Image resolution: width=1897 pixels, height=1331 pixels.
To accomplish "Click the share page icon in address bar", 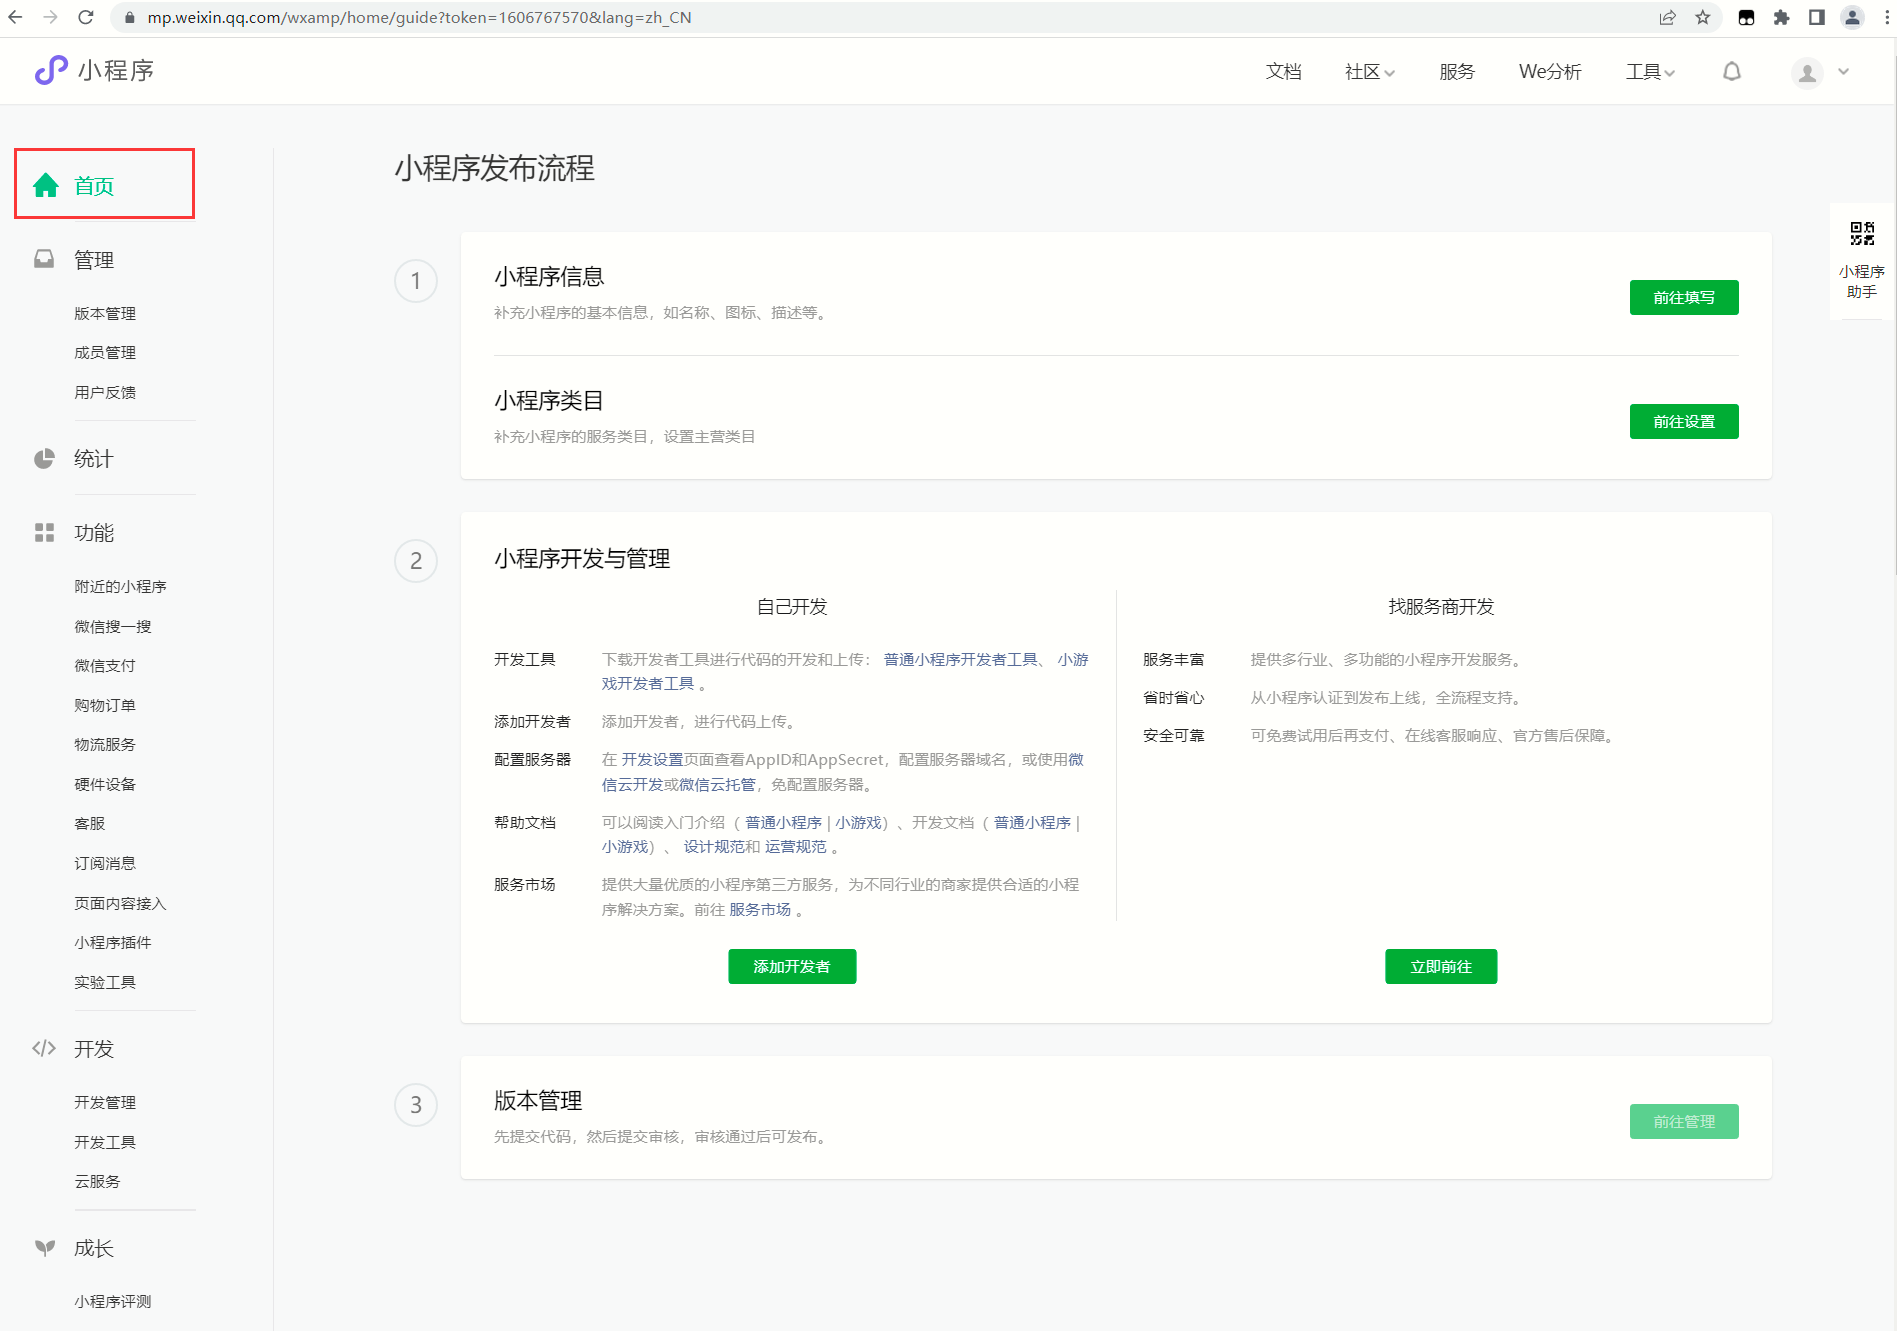I will click(1667, 17).
